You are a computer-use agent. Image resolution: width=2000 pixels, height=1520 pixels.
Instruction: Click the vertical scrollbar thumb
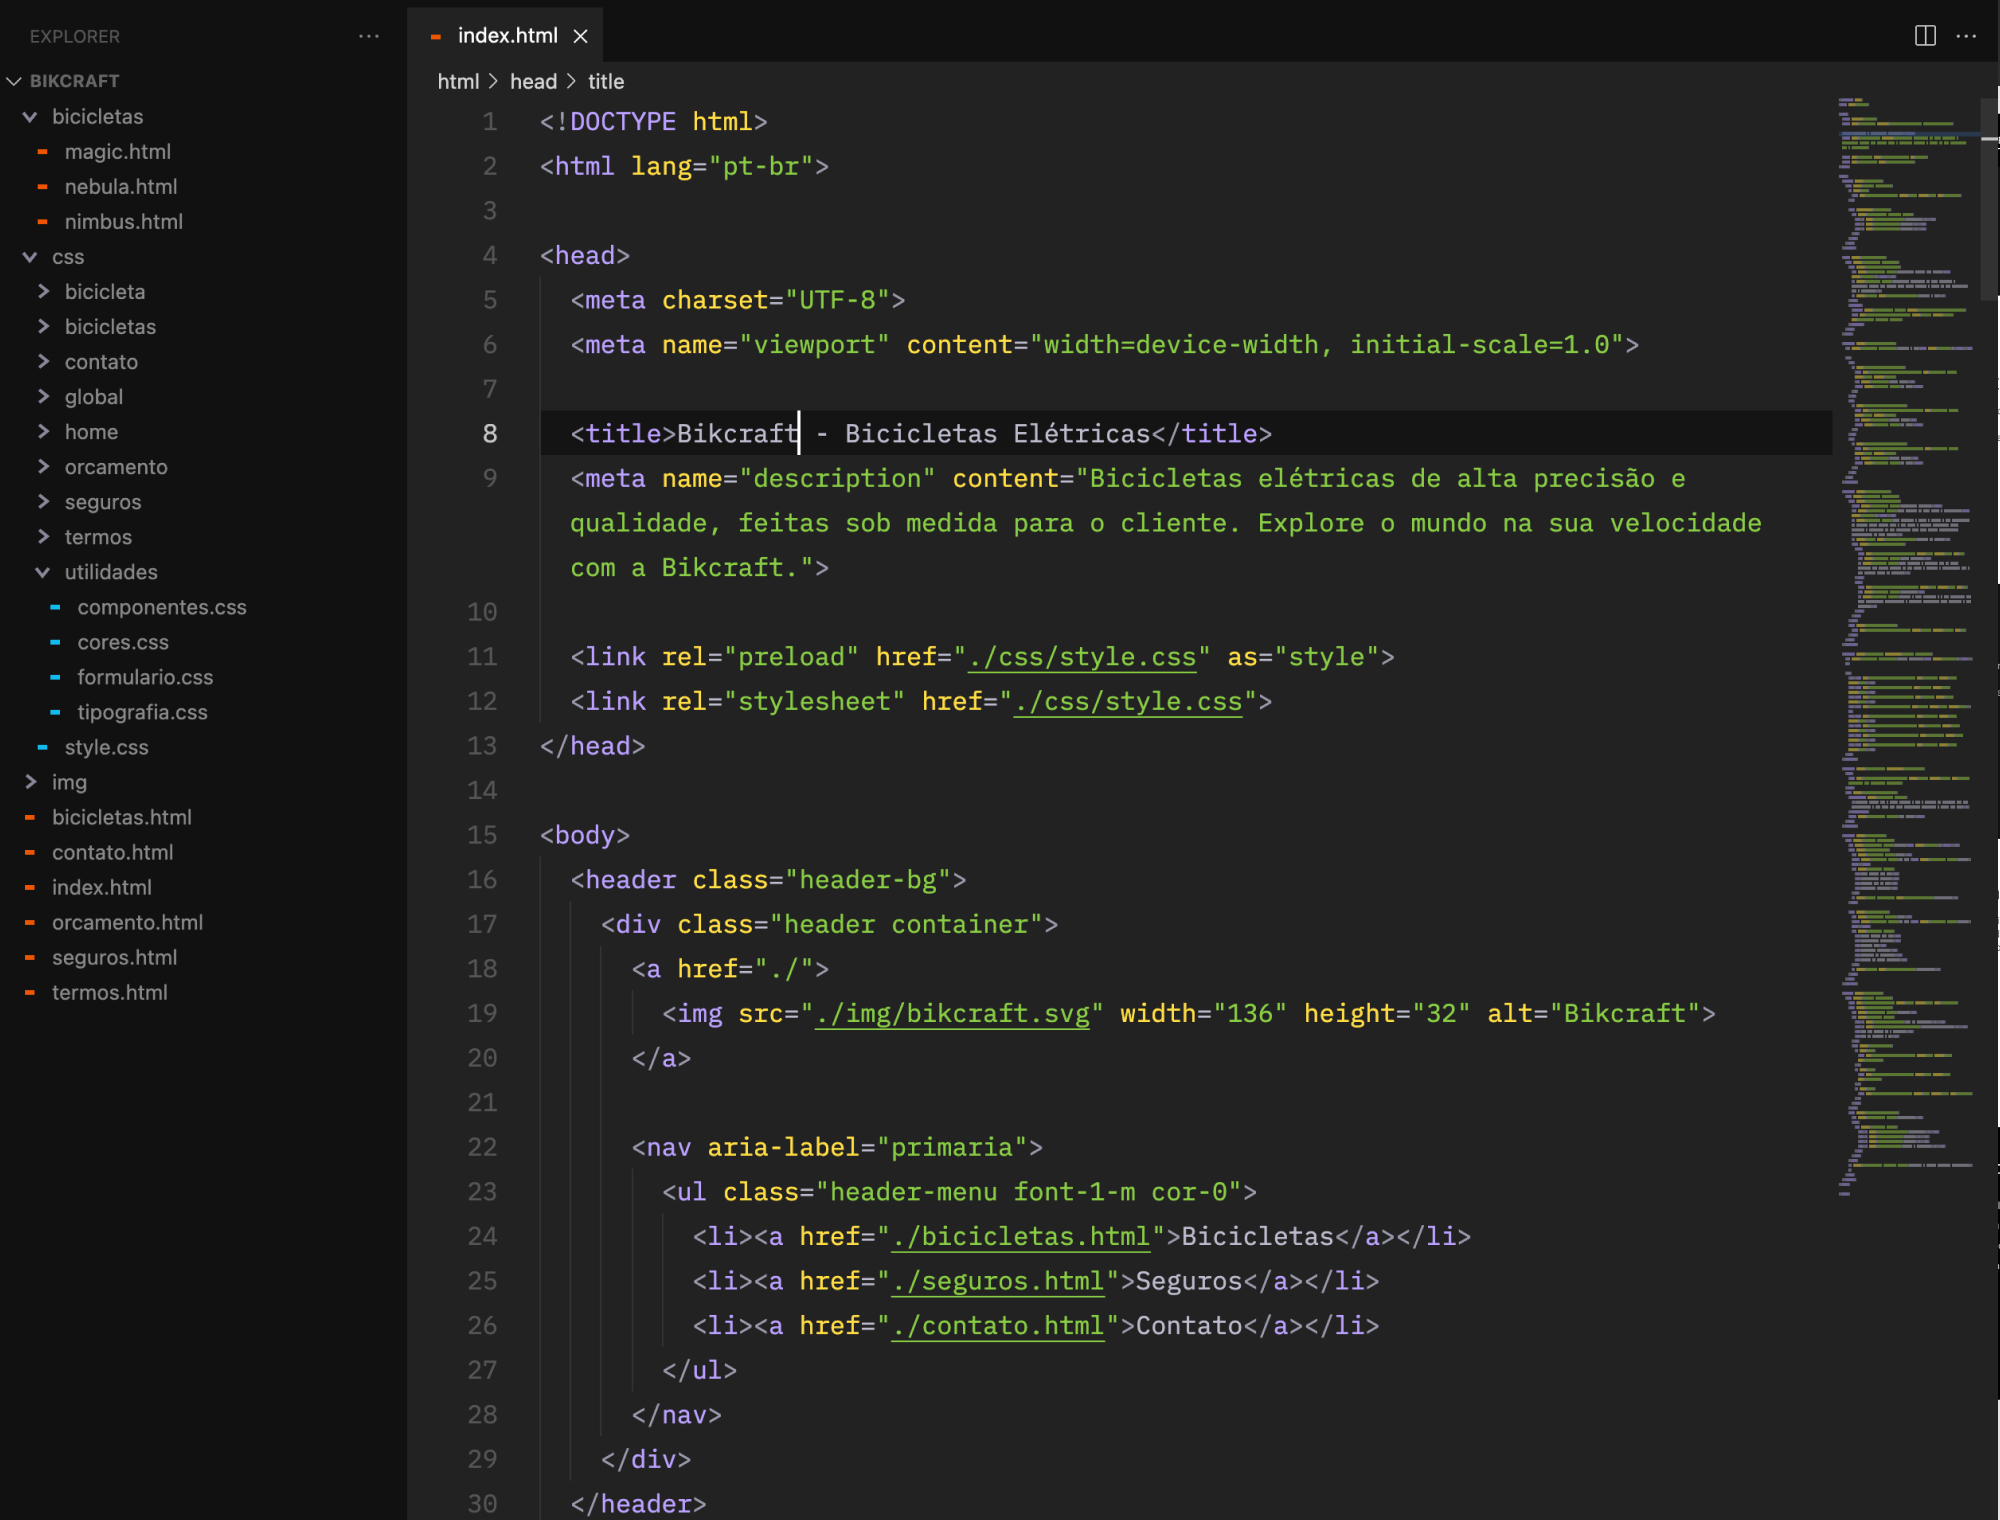click(x=1989, y=198)
